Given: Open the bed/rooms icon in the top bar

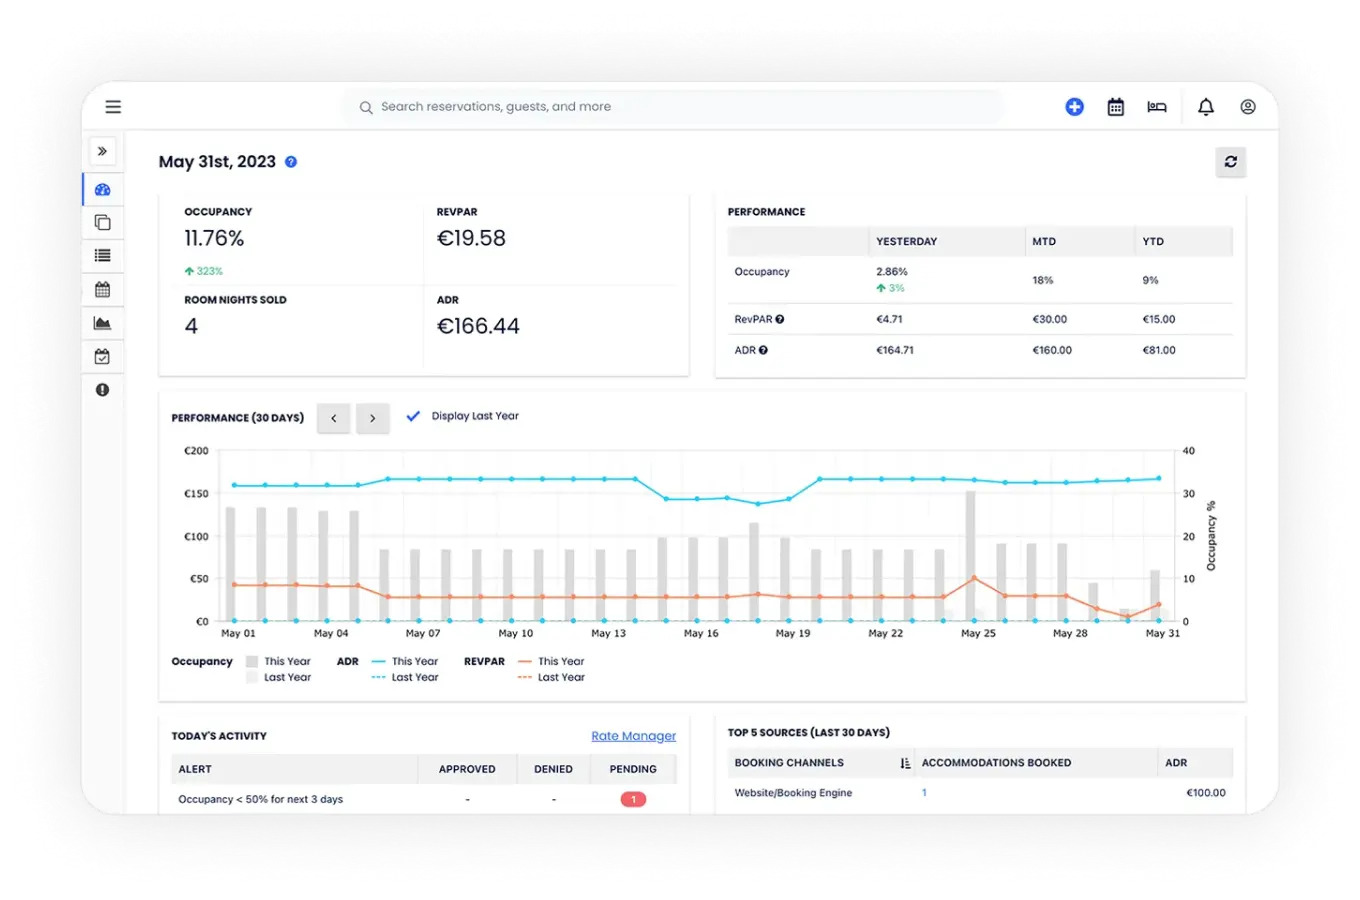Looking at the screenshot, I should (x=1156, y=106).
